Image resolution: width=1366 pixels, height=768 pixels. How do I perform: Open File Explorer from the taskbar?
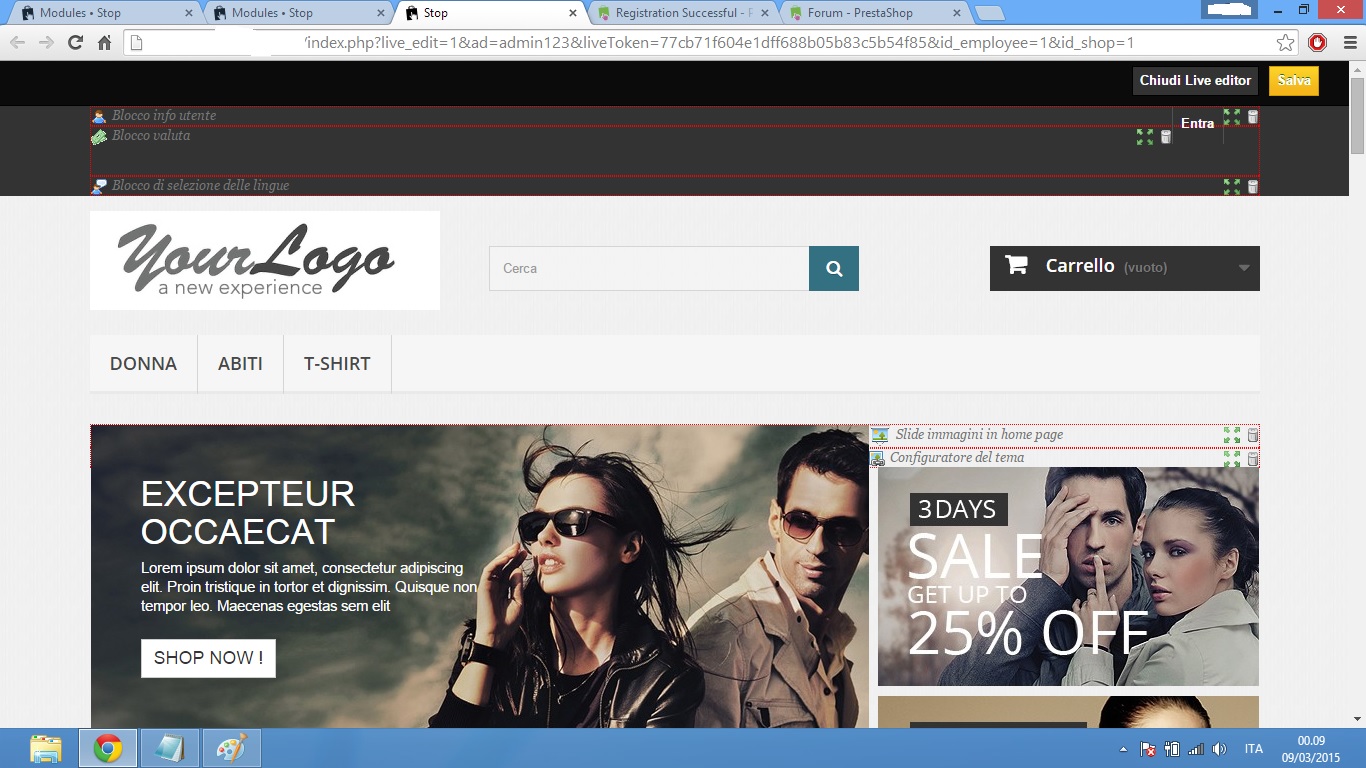point(46,748)
